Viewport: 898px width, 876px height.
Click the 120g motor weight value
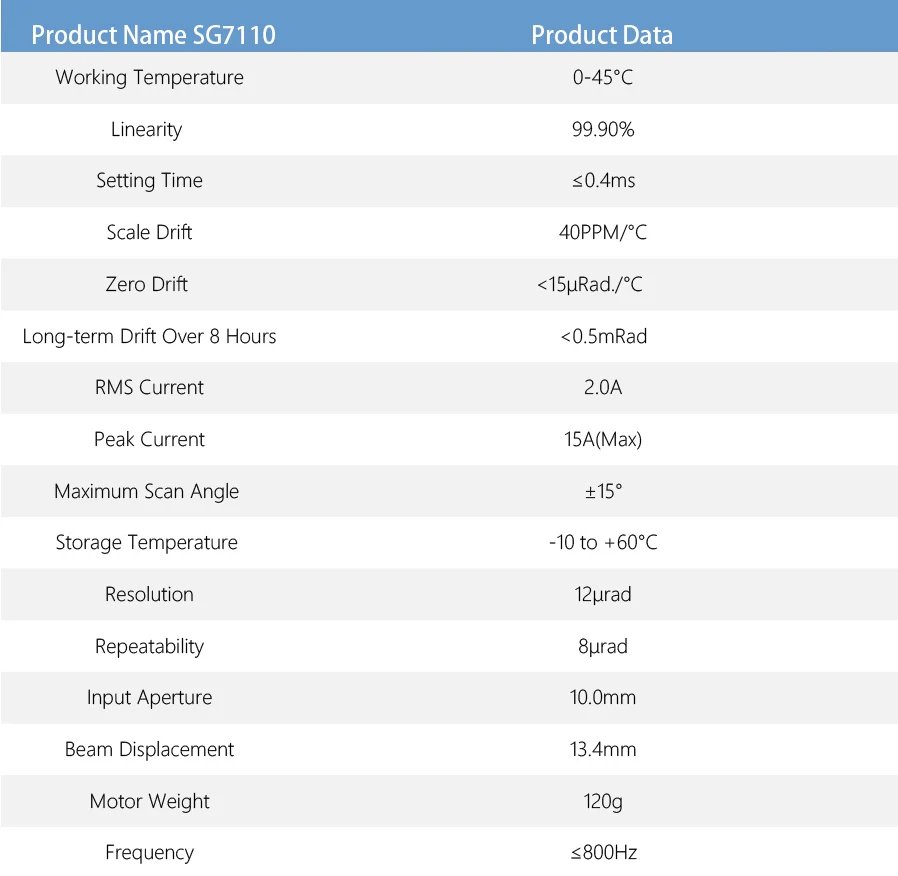(x=603, y=802)
